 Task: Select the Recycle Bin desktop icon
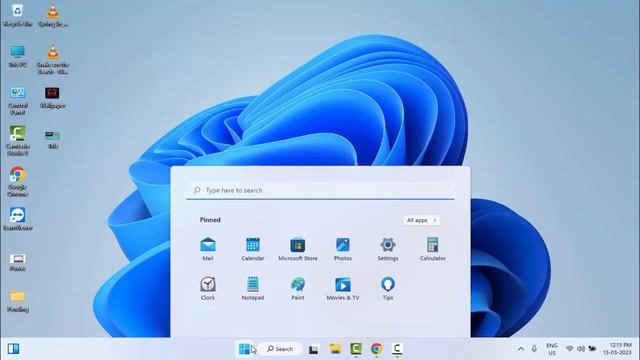[18, 16]
